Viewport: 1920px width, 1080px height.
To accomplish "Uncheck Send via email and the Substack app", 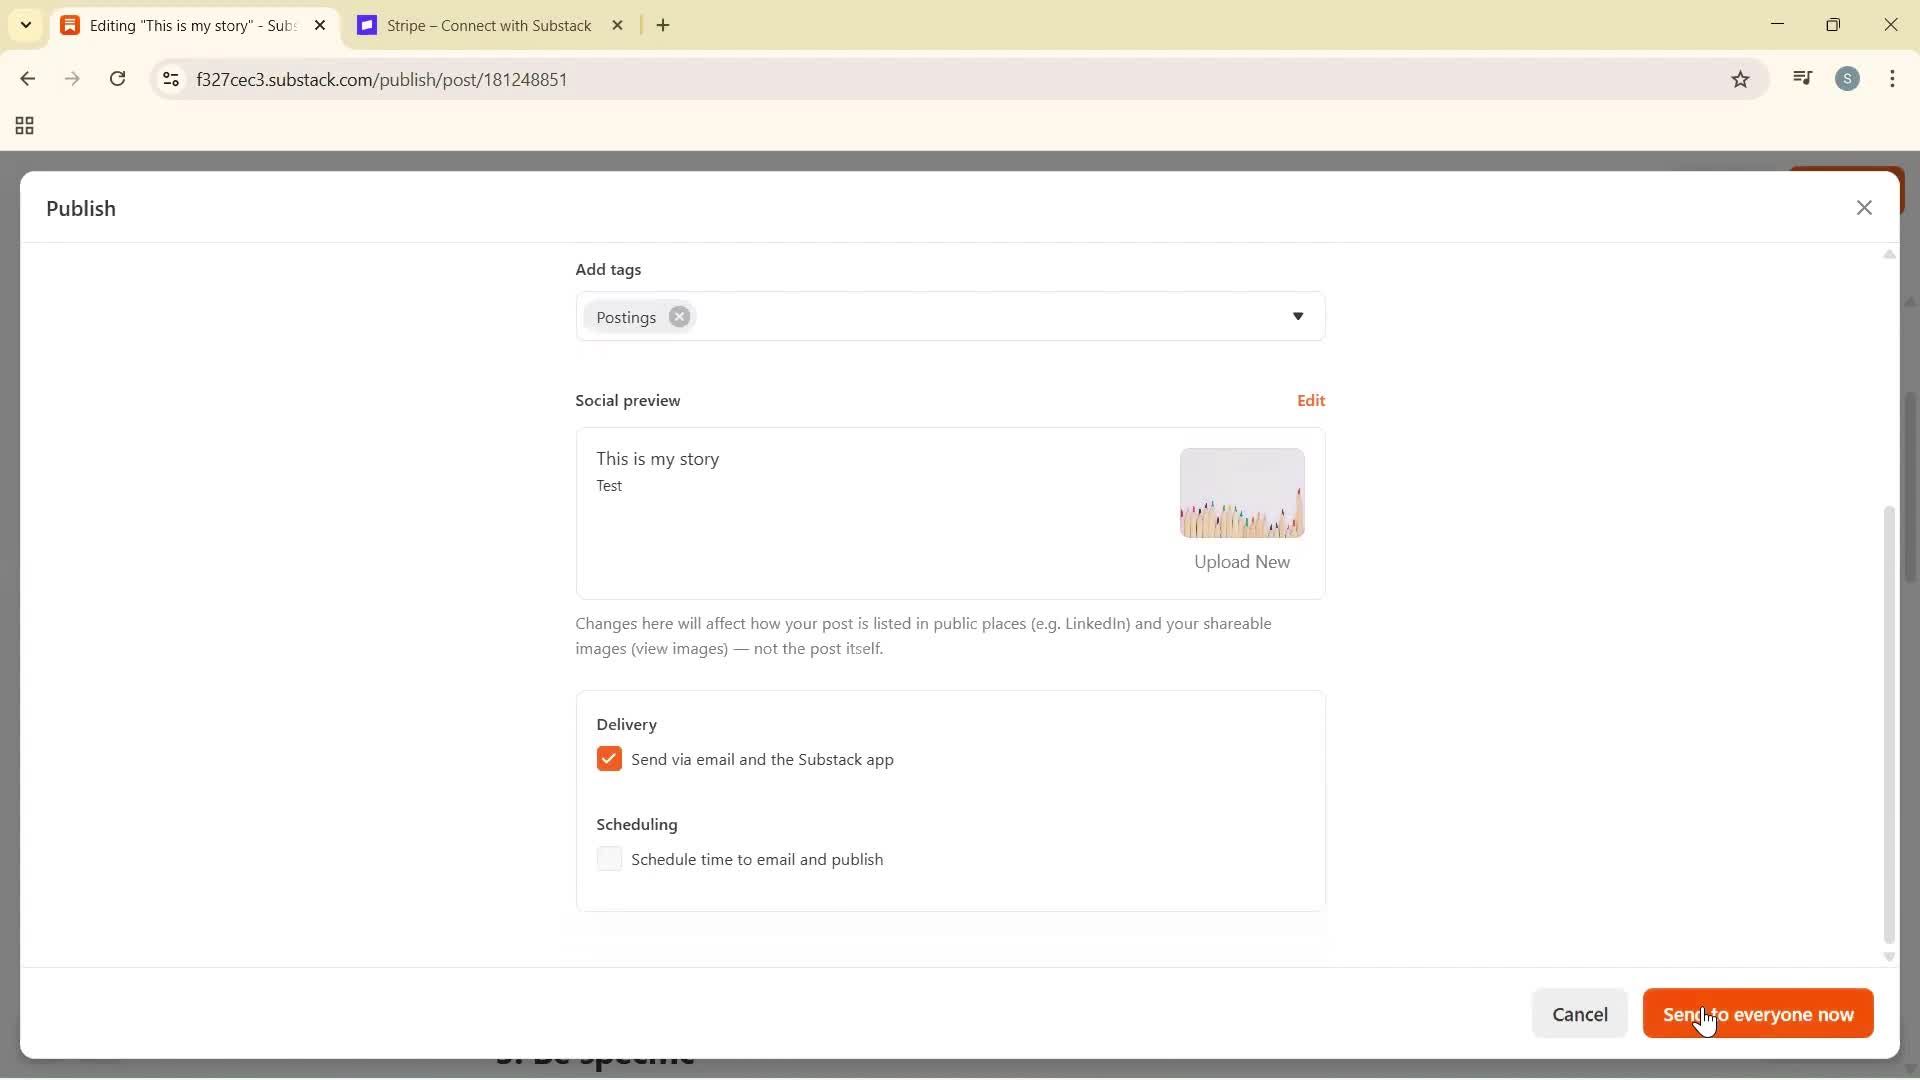I will point(610,758).
